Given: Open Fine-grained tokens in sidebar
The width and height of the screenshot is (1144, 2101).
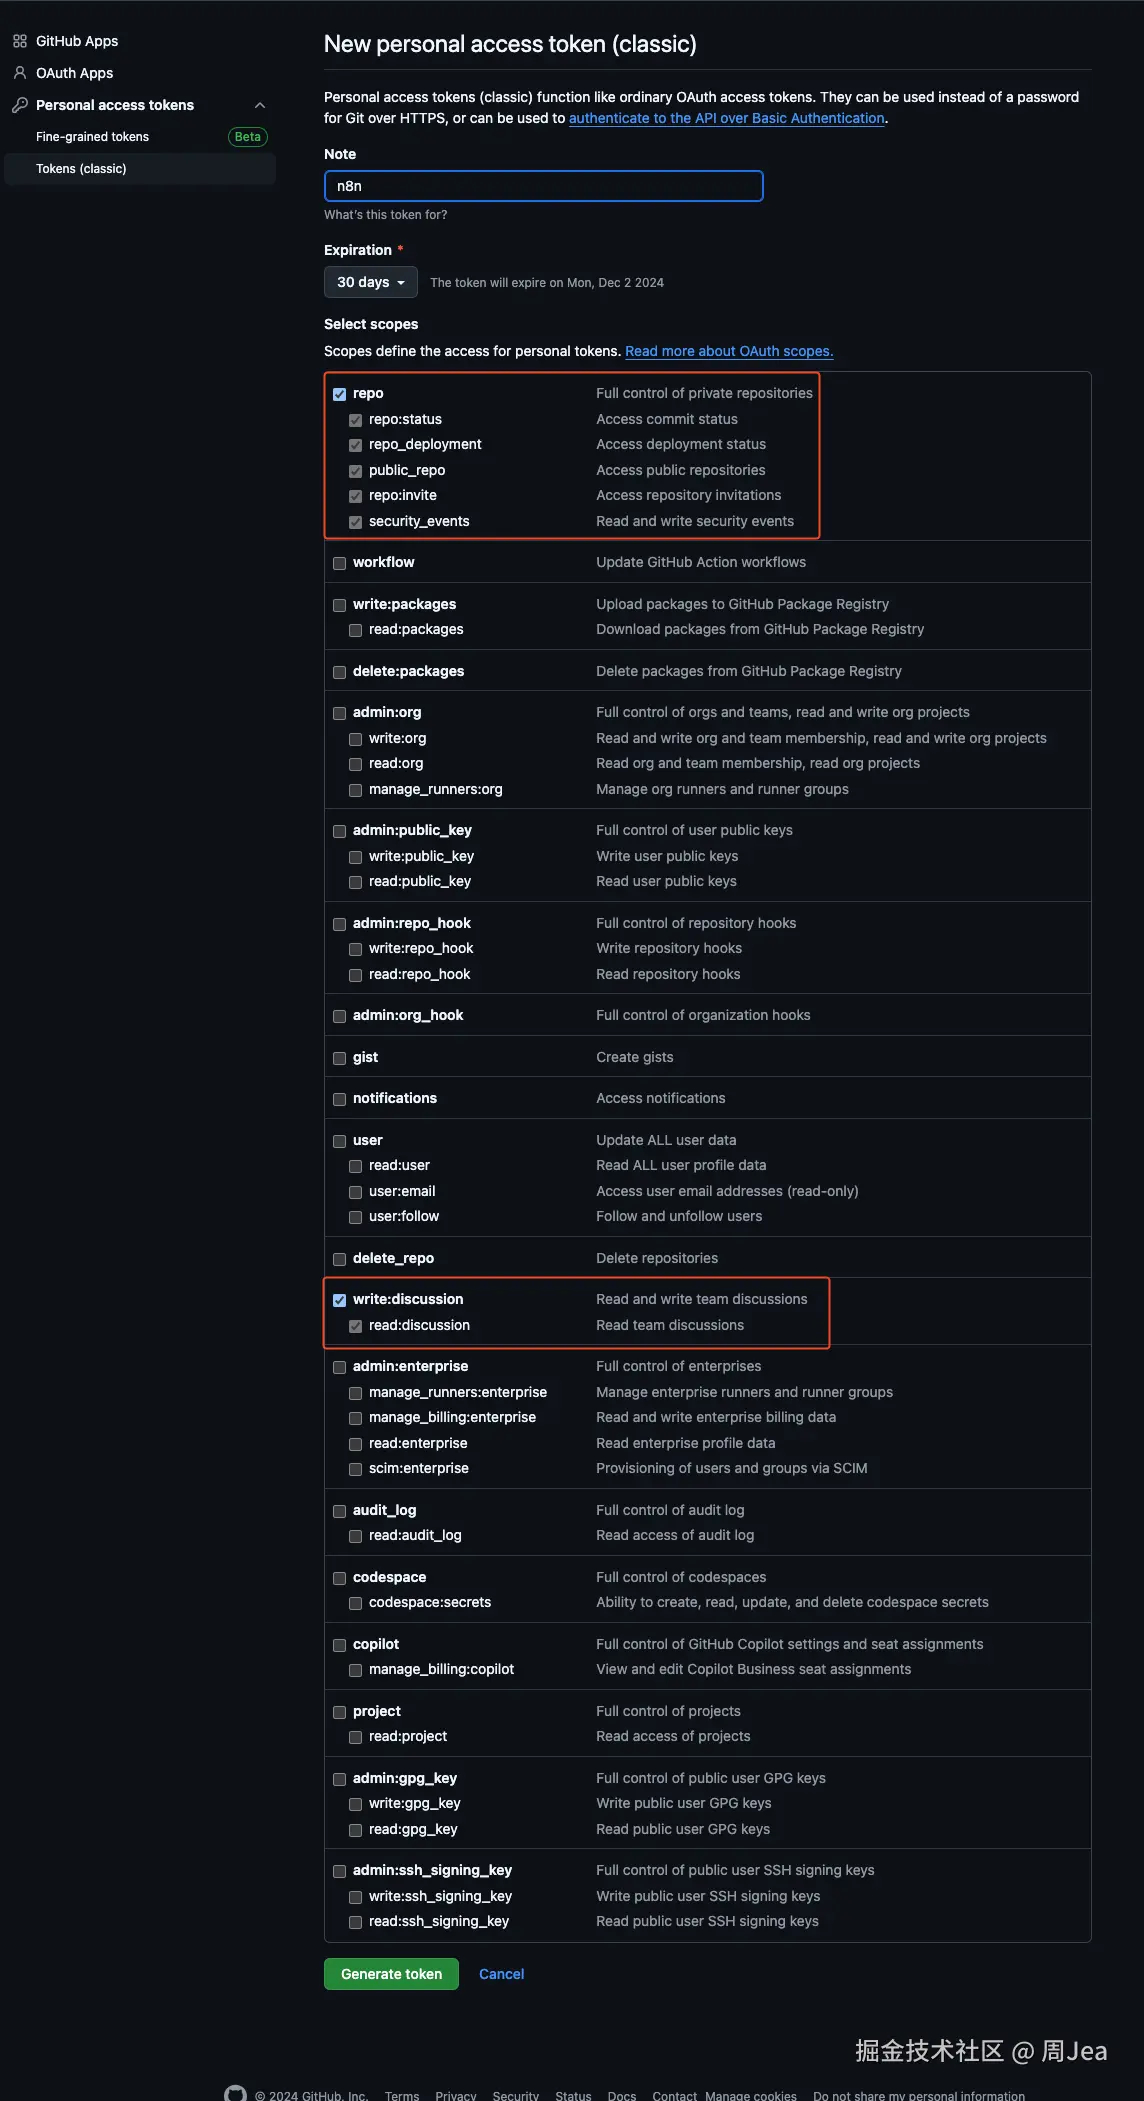Looking at the screenshot, I should [92, 137].
